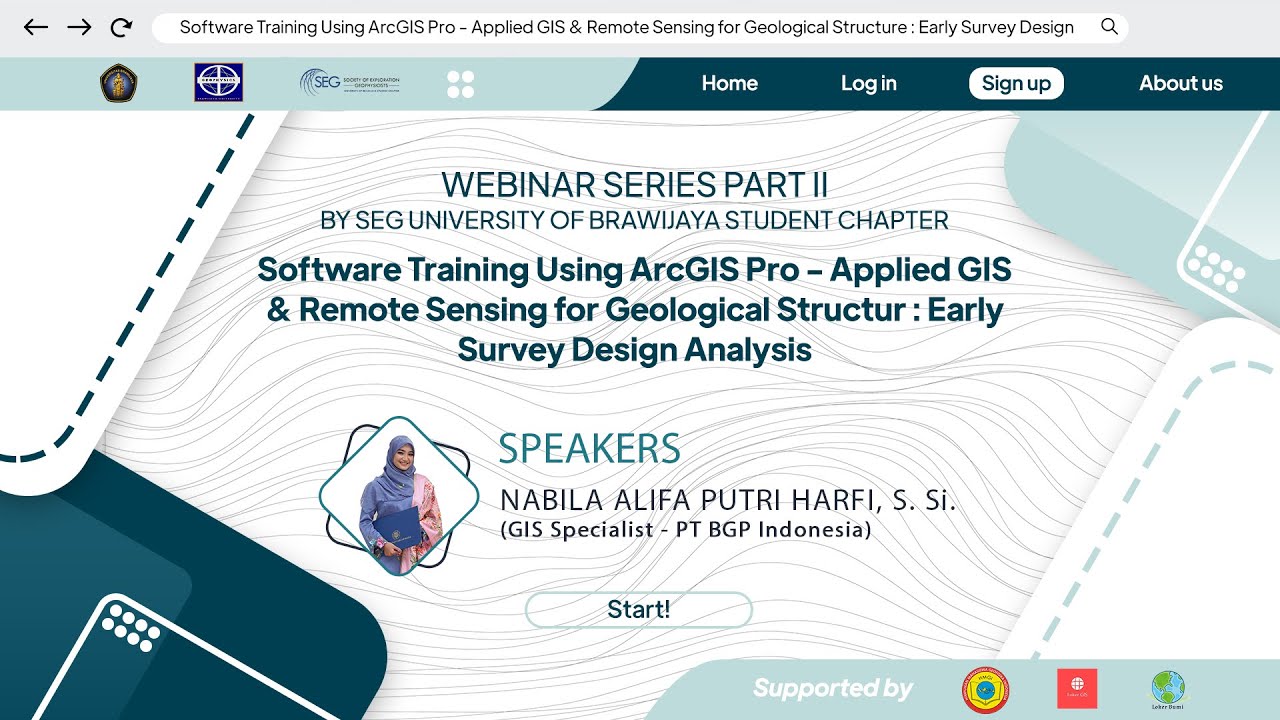Reload the page with refresh icon
The height and width of the screenshot is (720, 1280).
click(x=121, y=27)
